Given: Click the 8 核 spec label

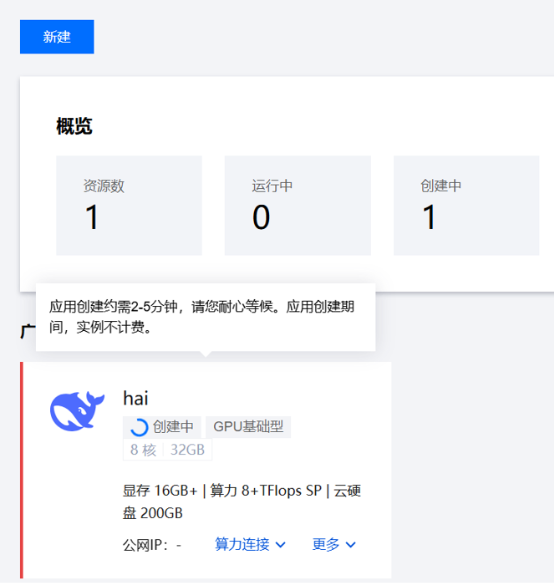Looking at the screenshot, I should 143,450.
